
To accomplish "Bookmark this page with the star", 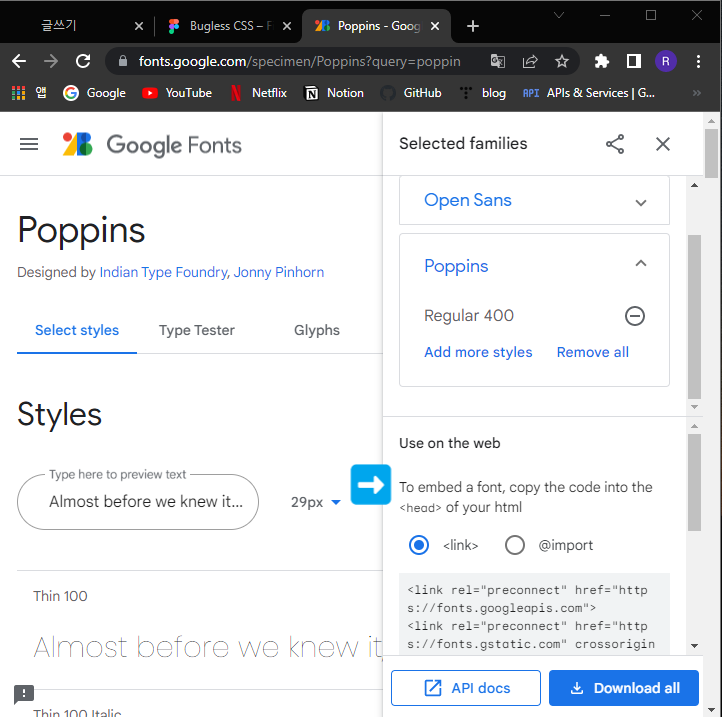I will 561,61.
